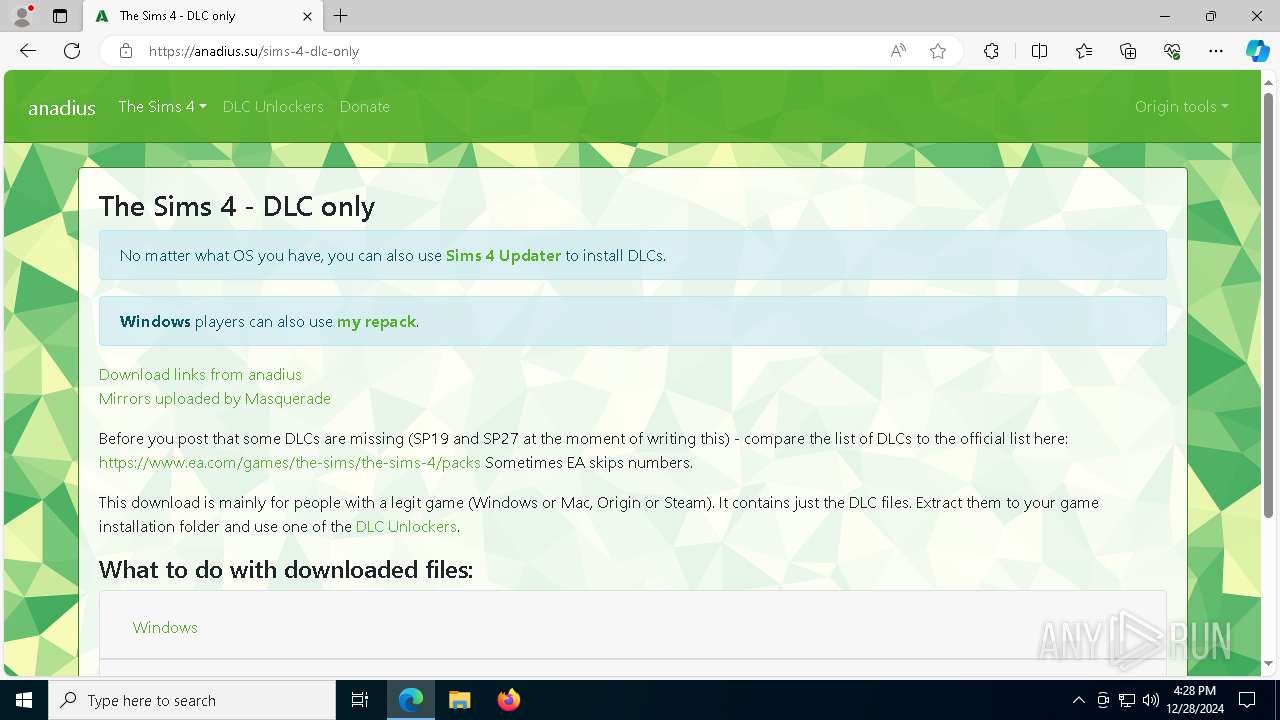
Task: View site information lock icon
Action: tap(125, 51)
